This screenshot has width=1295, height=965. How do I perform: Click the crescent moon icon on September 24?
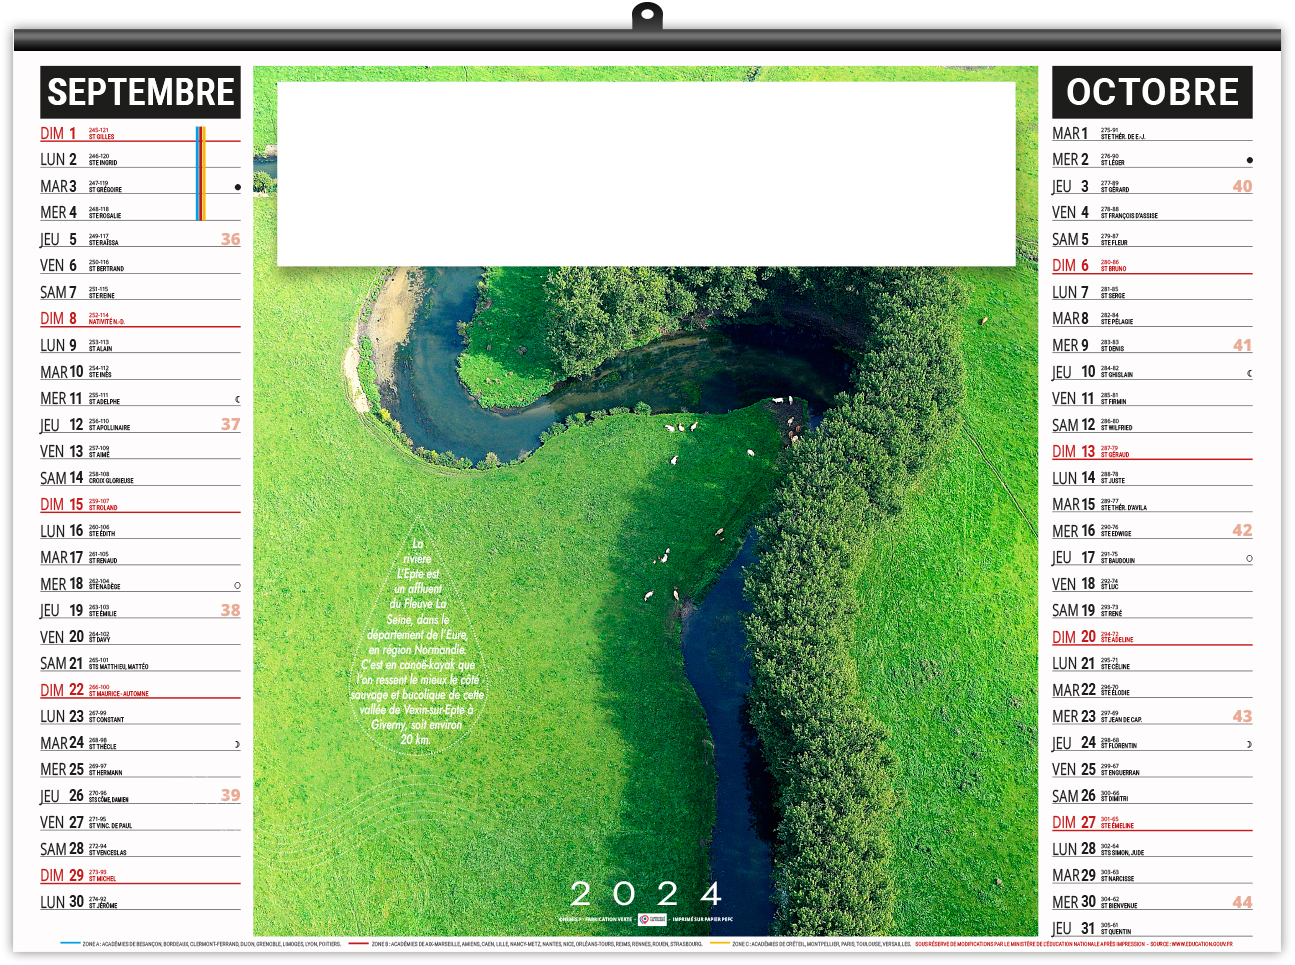[x=237, y=744]
